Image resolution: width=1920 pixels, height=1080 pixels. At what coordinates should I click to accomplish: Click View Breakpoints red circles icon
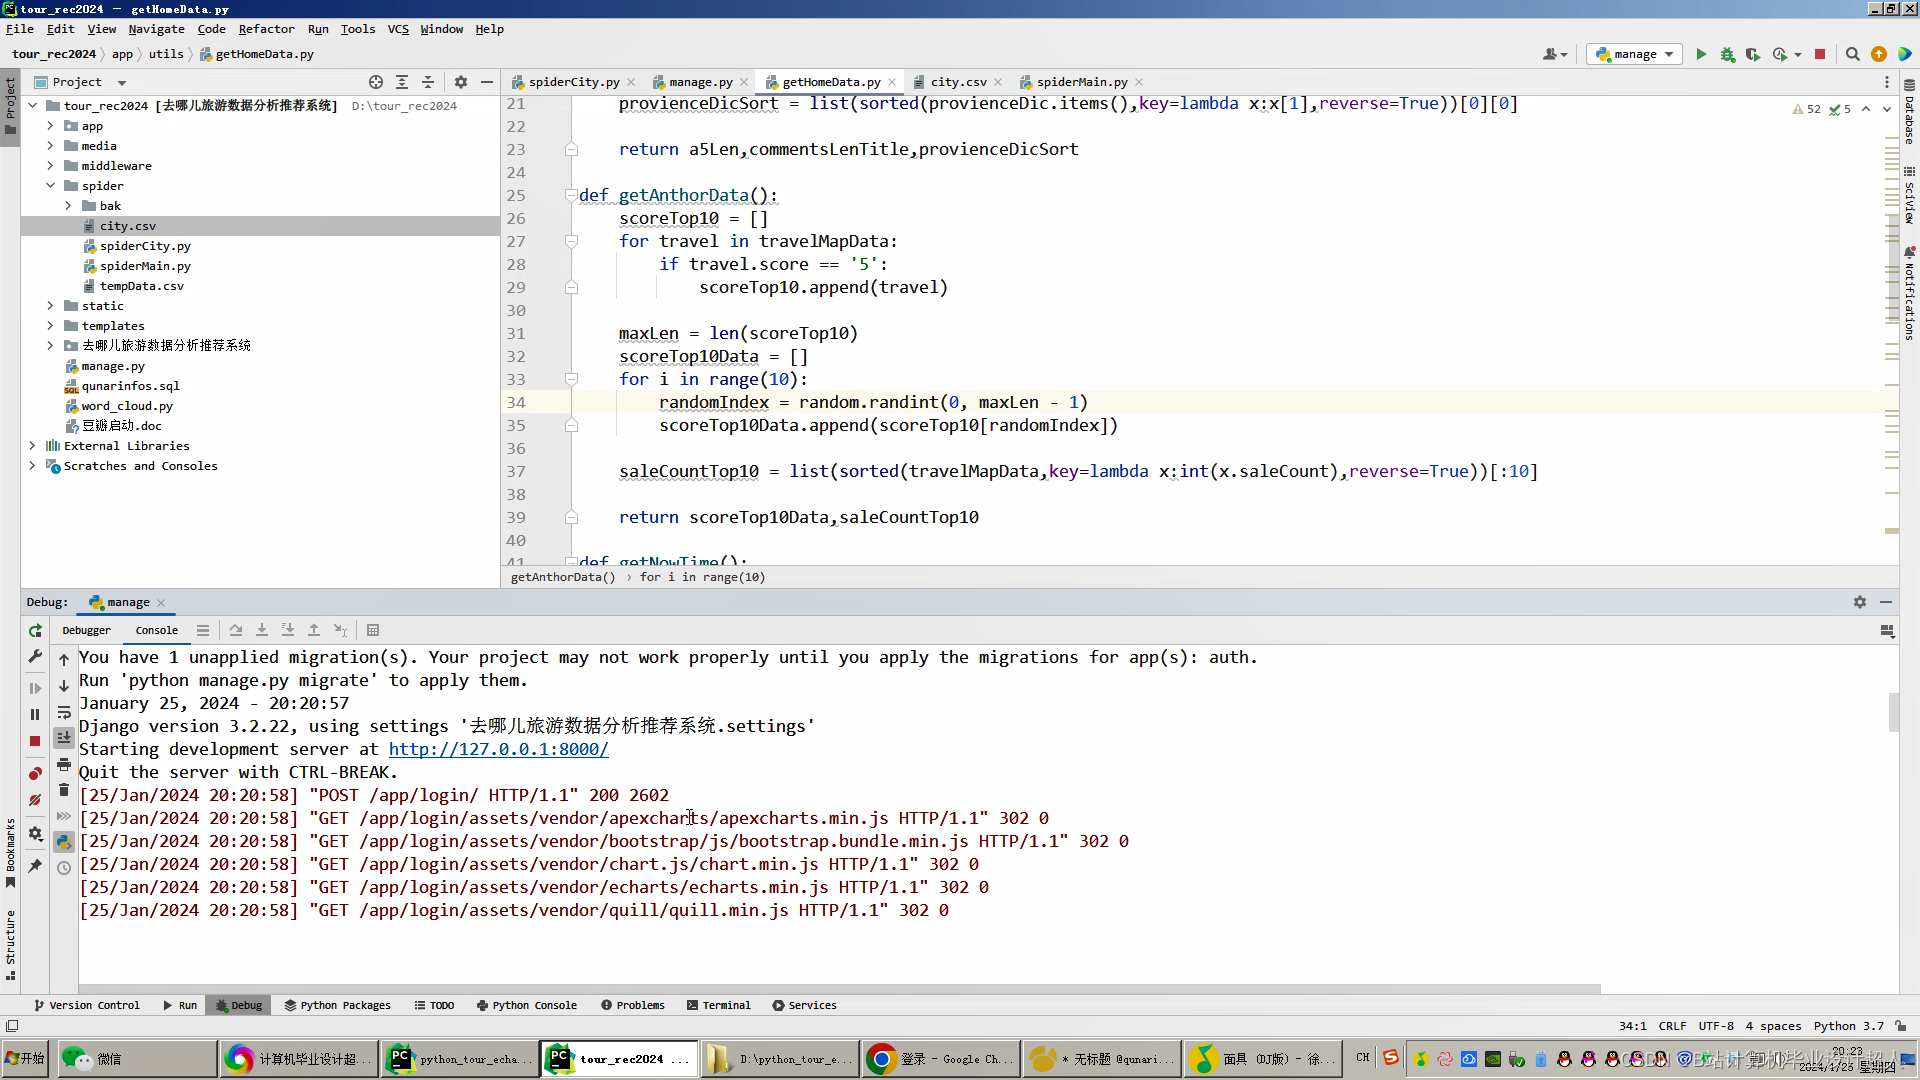click(x=35, y=773)
